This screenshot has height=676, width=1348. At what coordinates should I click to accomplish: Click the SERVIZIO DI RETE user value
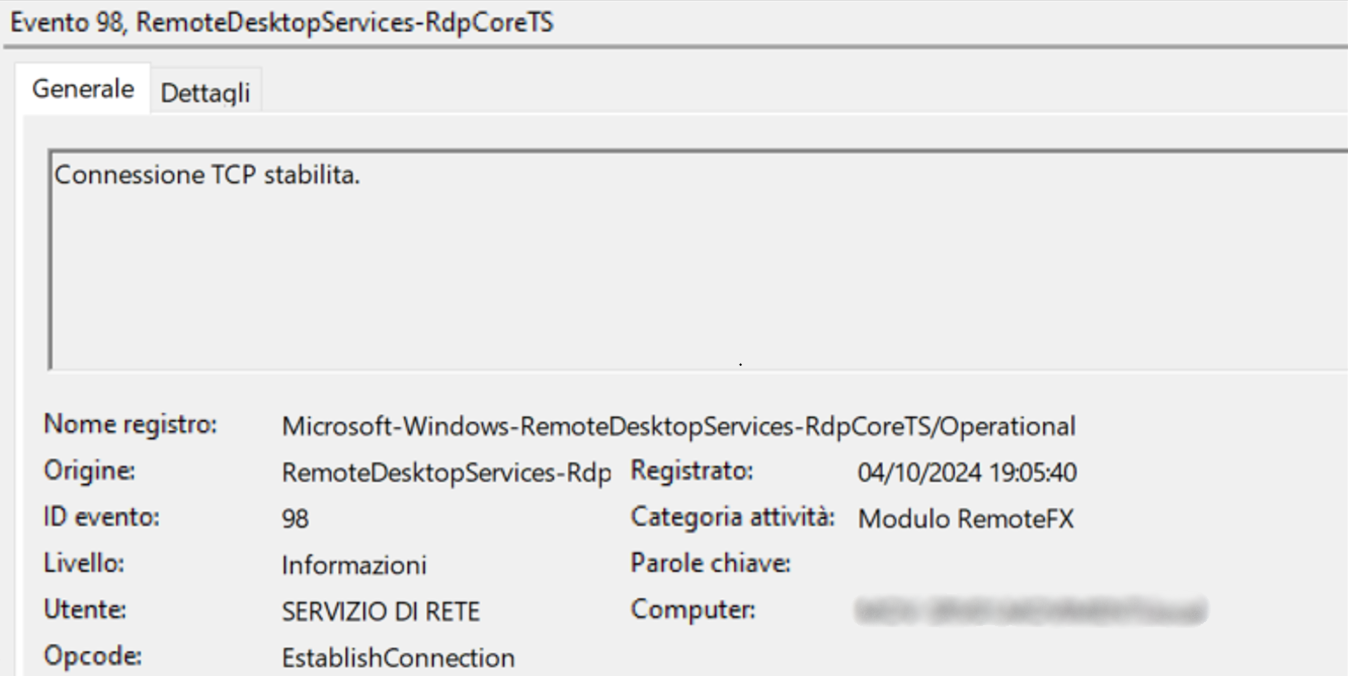click(380, 612)
